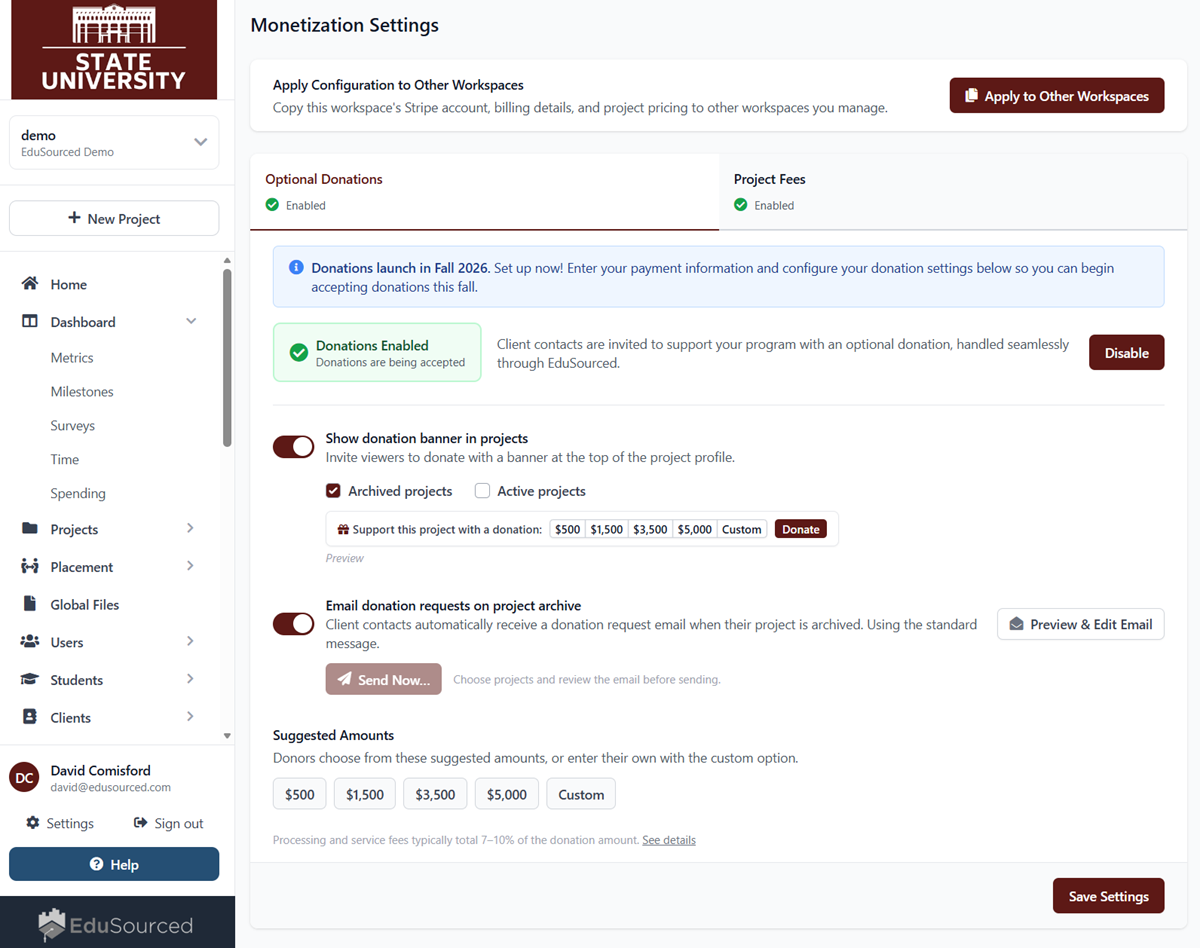This screenshot has width=1200, height=948.
Task: Click the Help question mark icon
Action: pyautogui.click(x=97, y=864)
